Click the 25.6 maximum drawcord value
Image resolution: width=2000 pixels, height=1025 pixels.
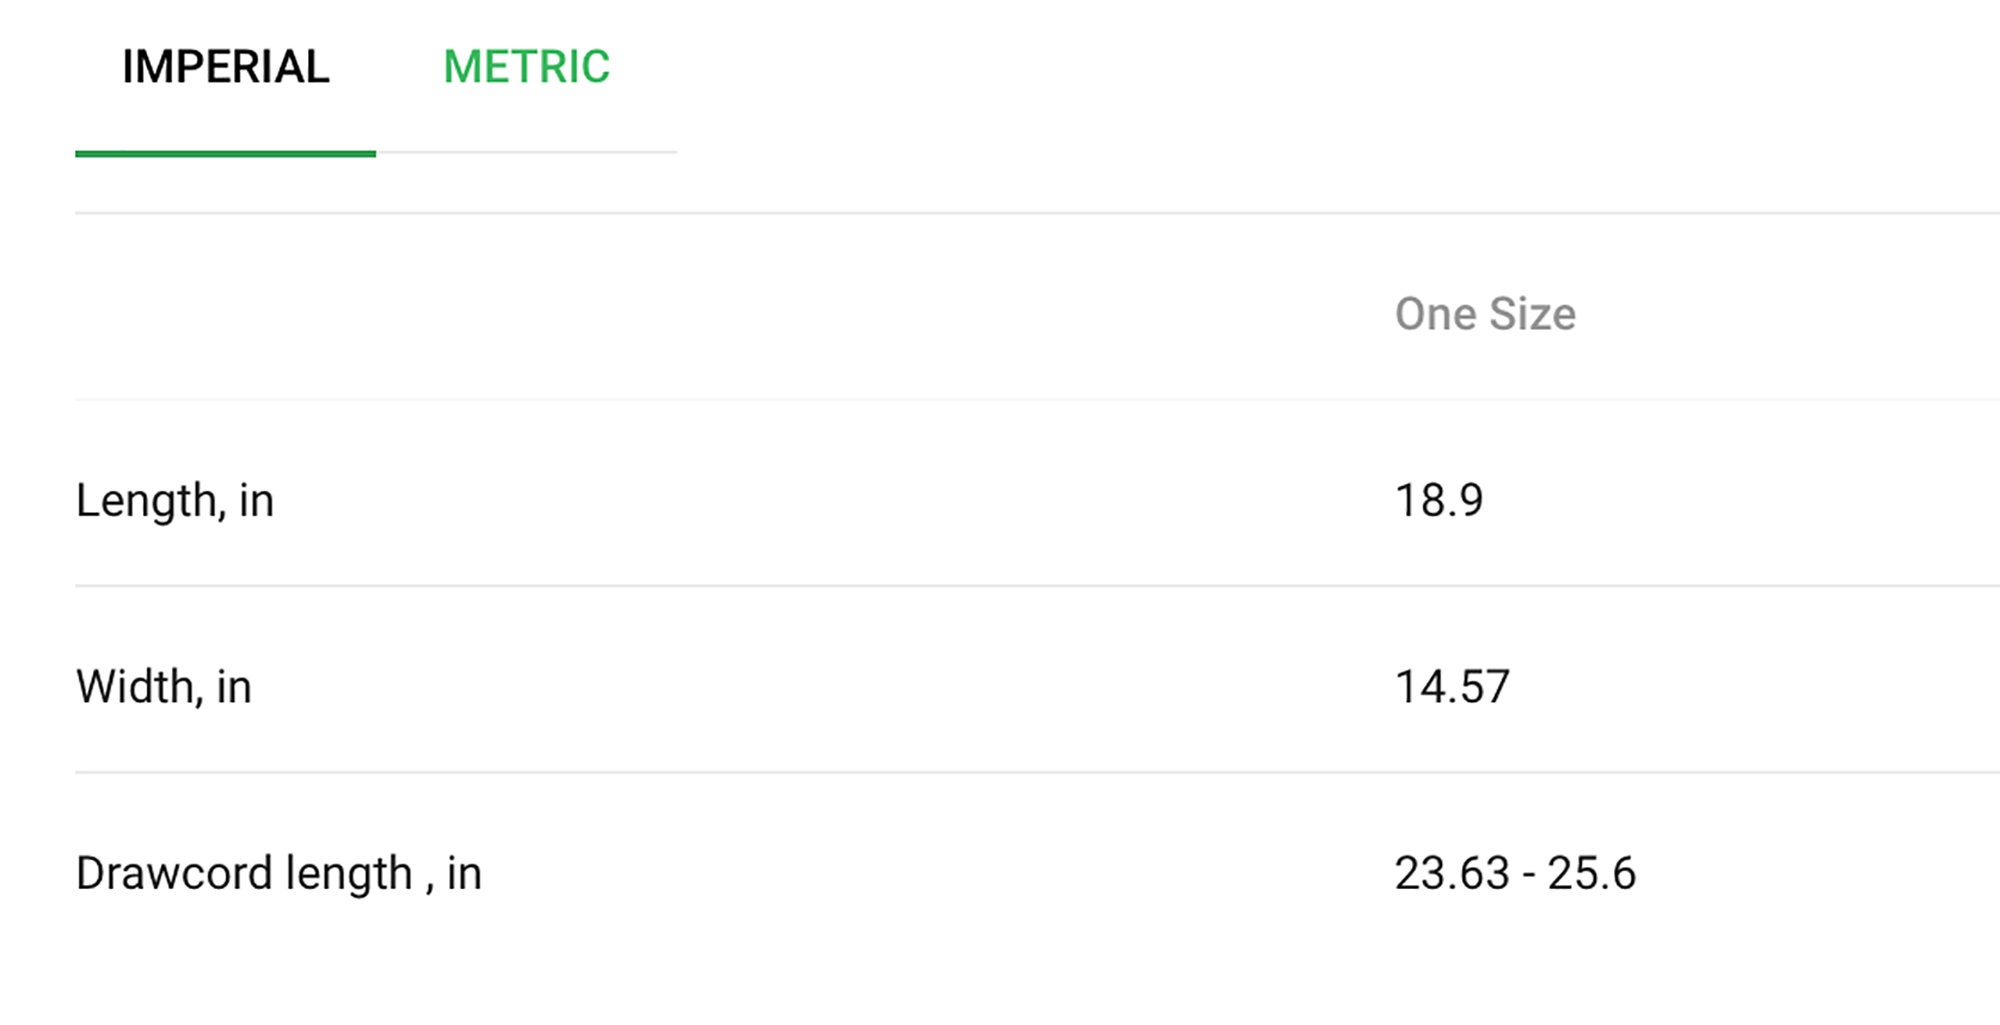pyautogui.click(x=1592, y=873)
